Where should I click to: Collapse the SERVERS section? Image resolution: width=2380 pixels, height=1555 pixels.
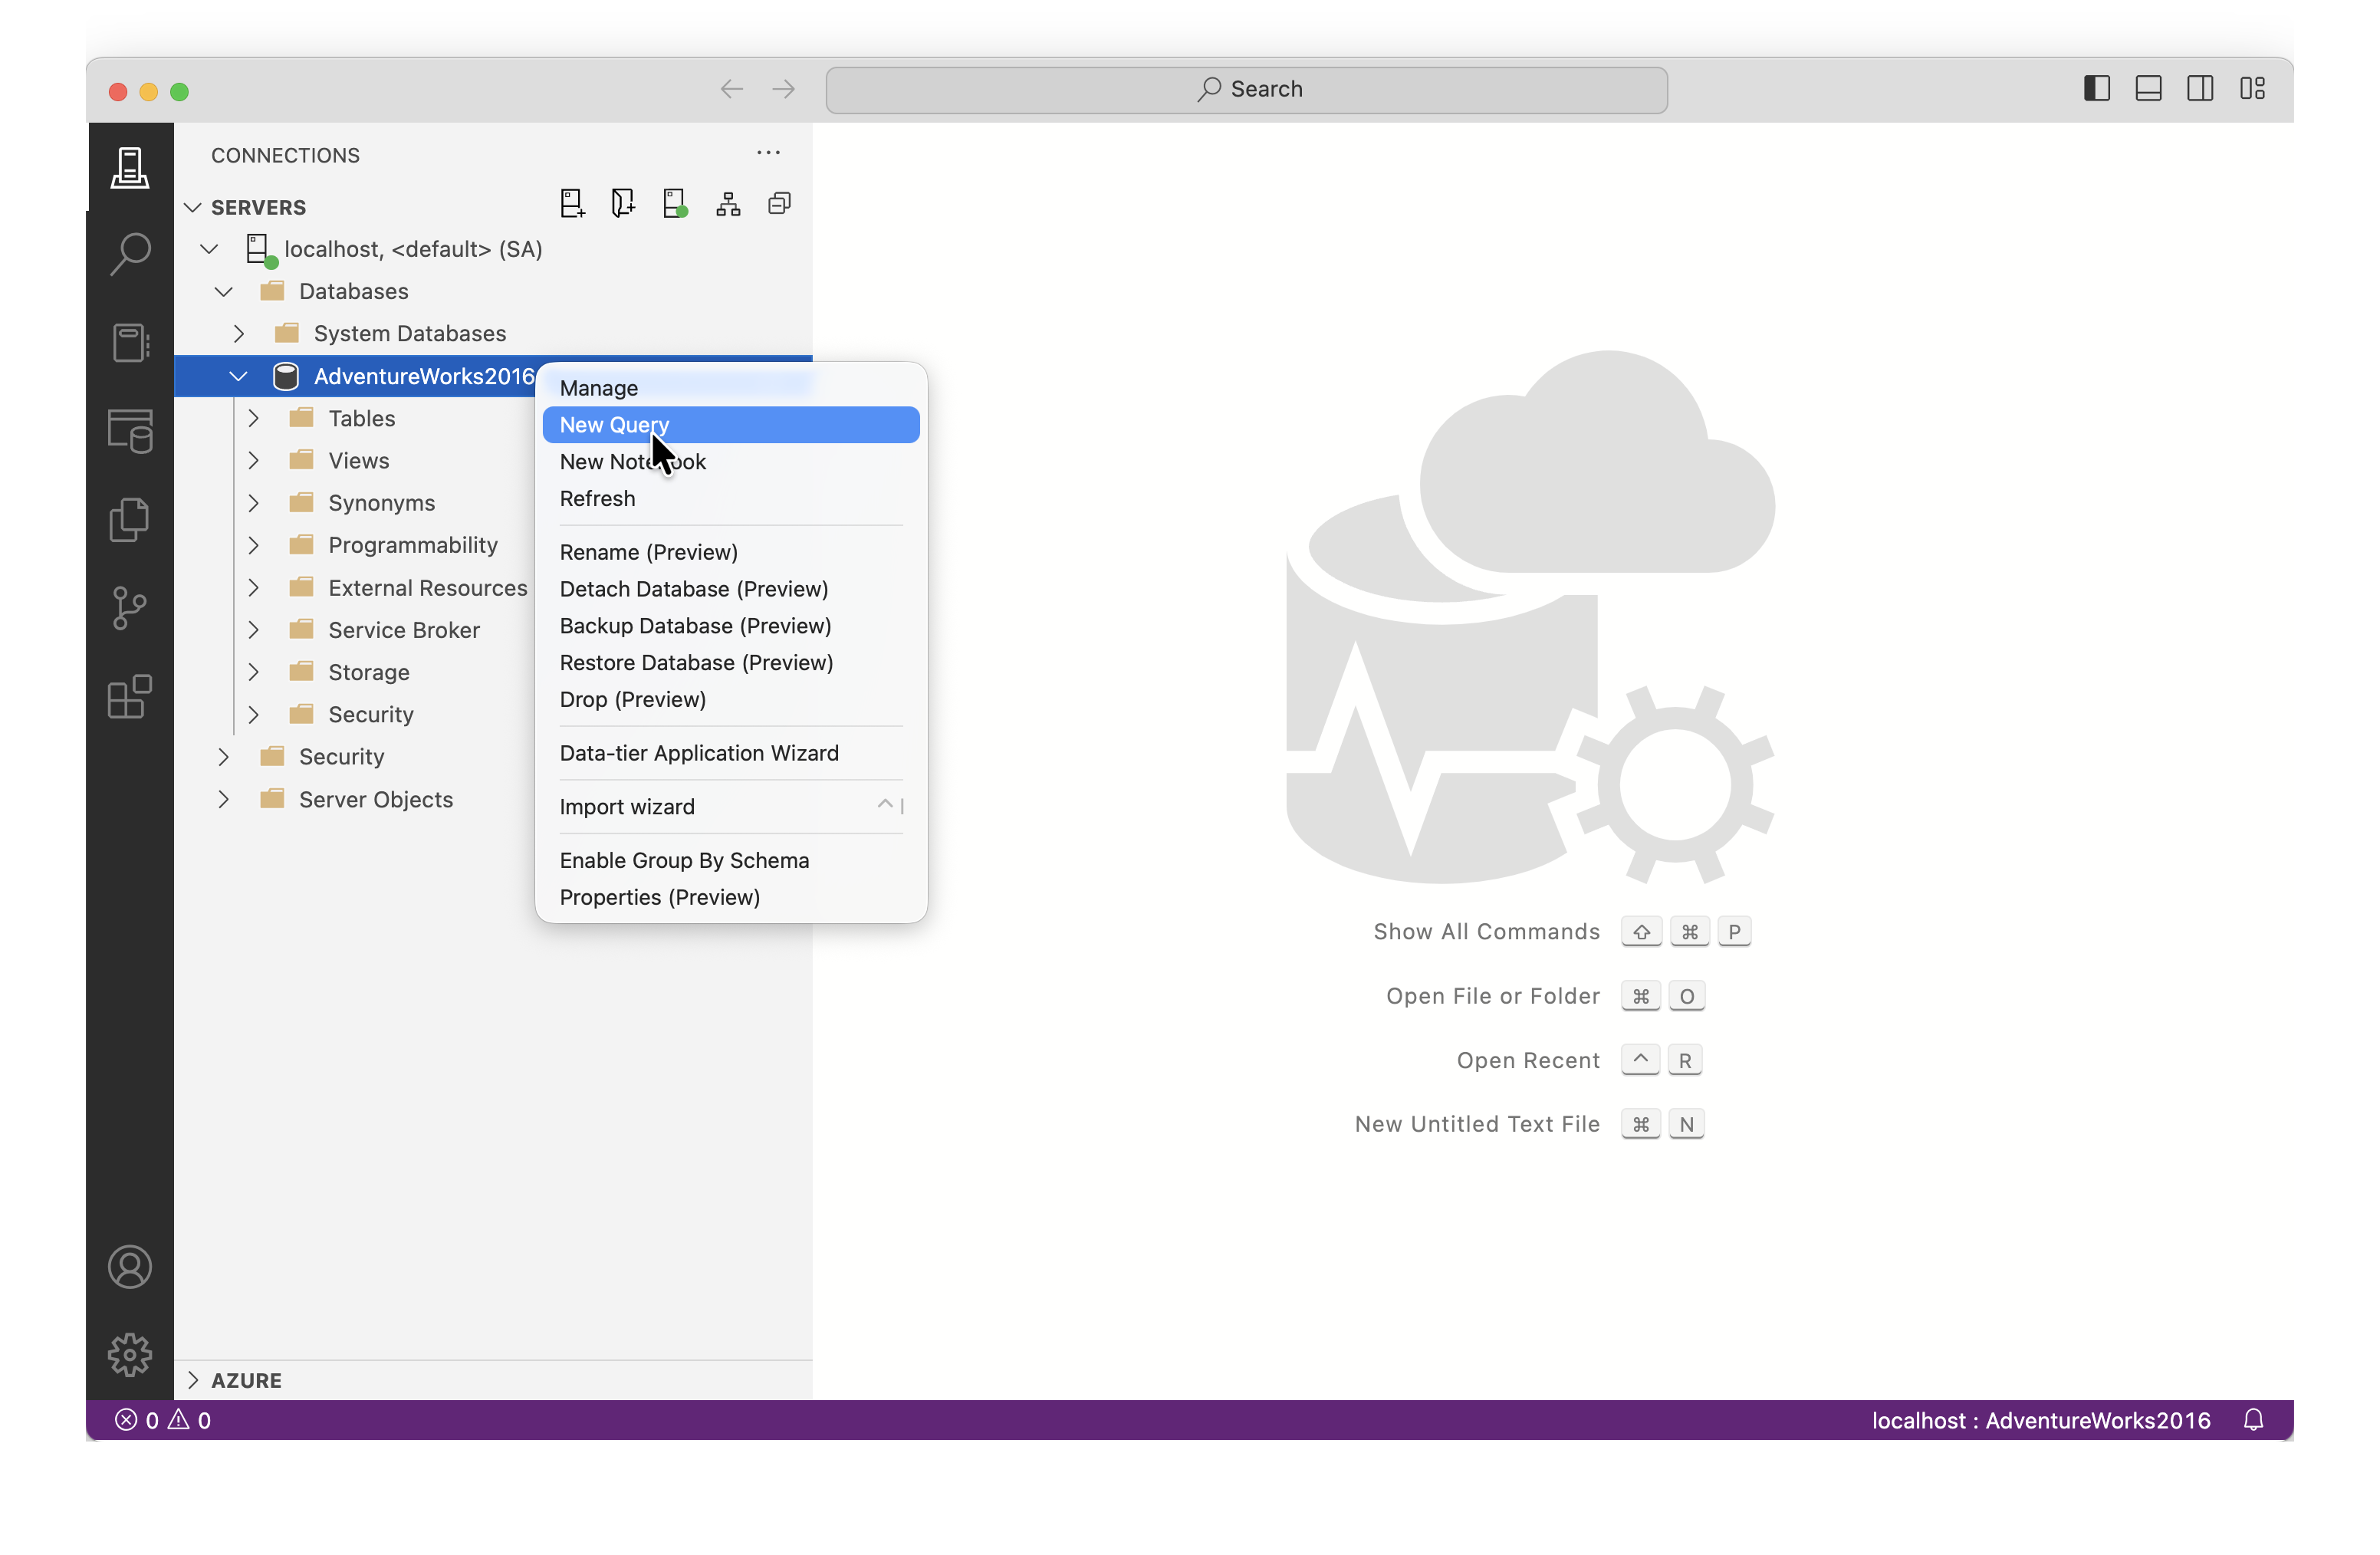(x=193, y=207)
